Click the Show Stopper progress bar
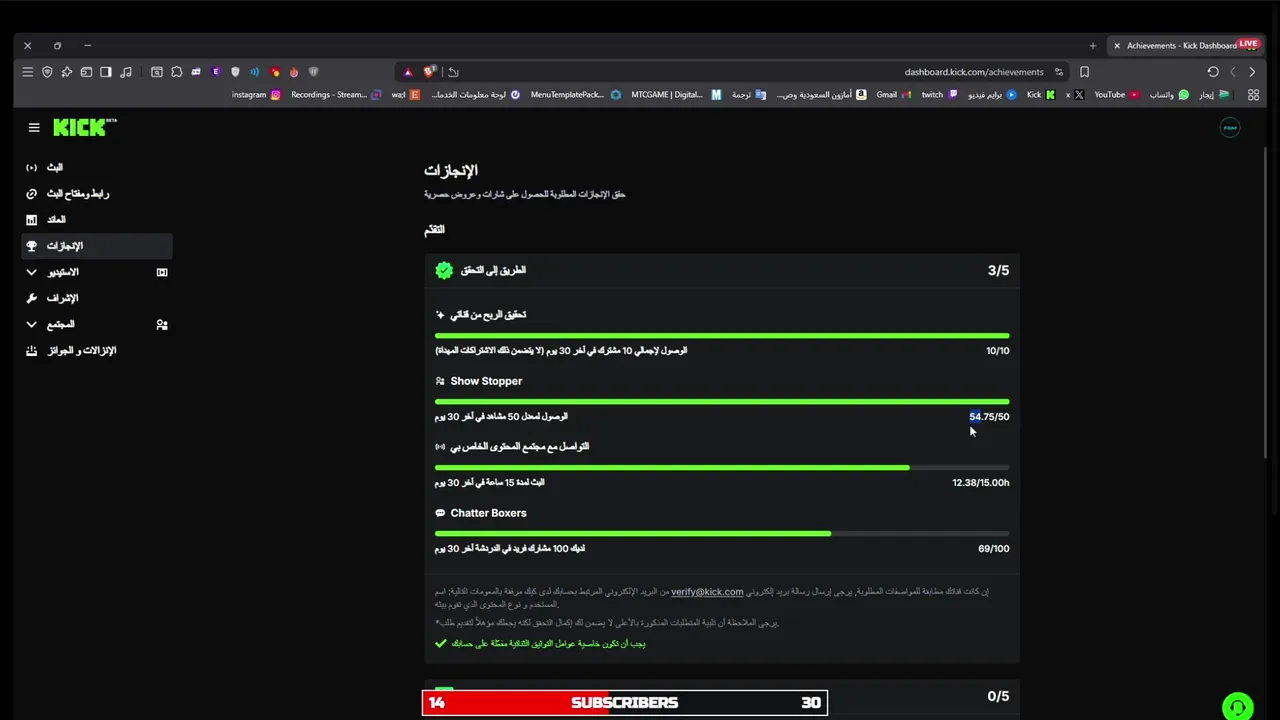The height and width of the screenshot is (720, 1280). click(x=722, y=402)
